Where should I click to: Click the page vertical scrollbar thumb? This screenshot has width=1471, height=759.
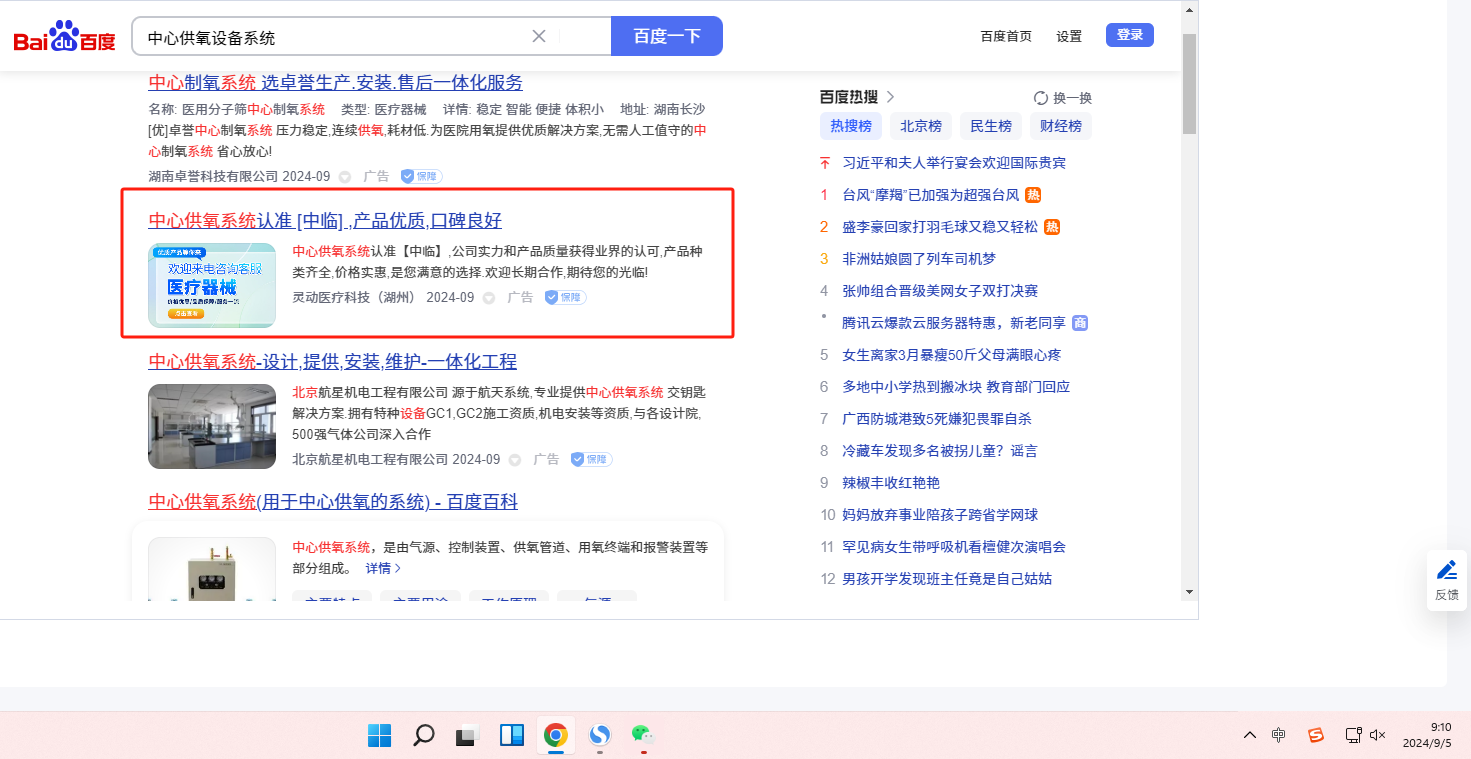tap(1189, 85)
